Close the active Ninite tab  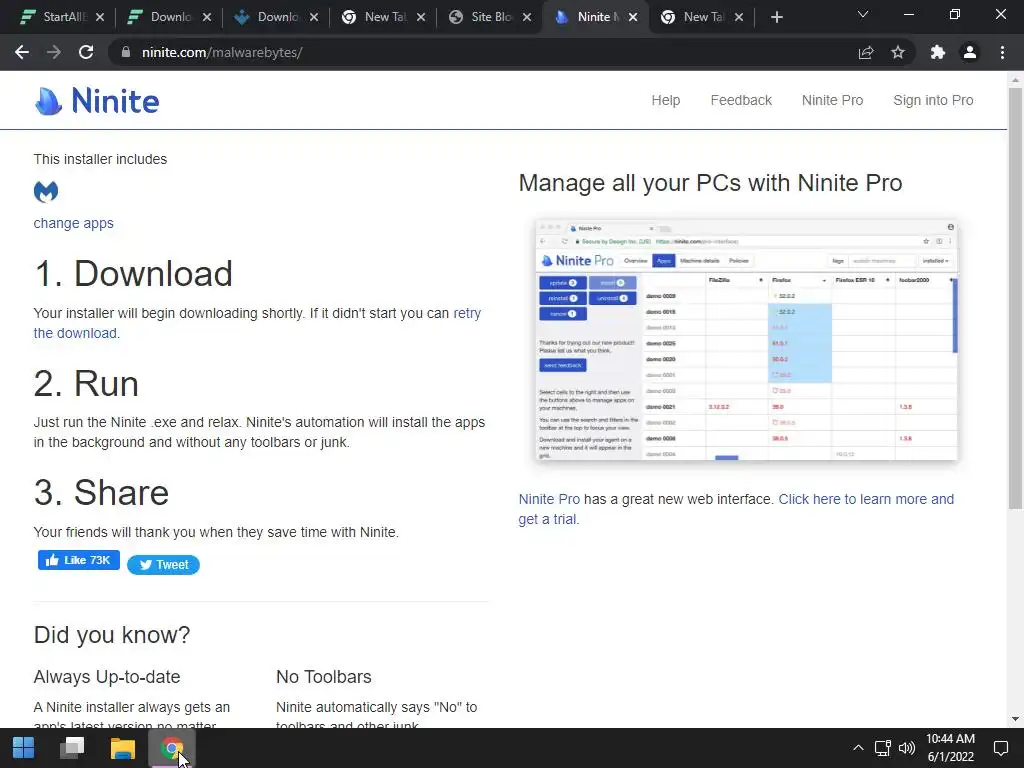[633, 17]
